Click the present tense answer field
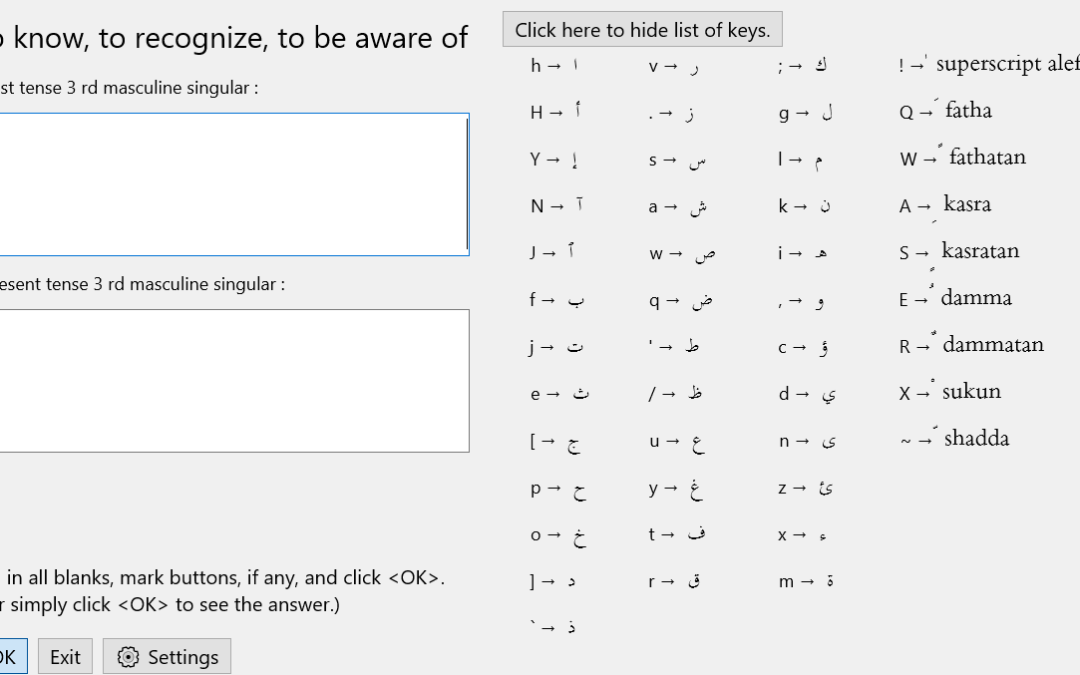 tap(230, 380)
